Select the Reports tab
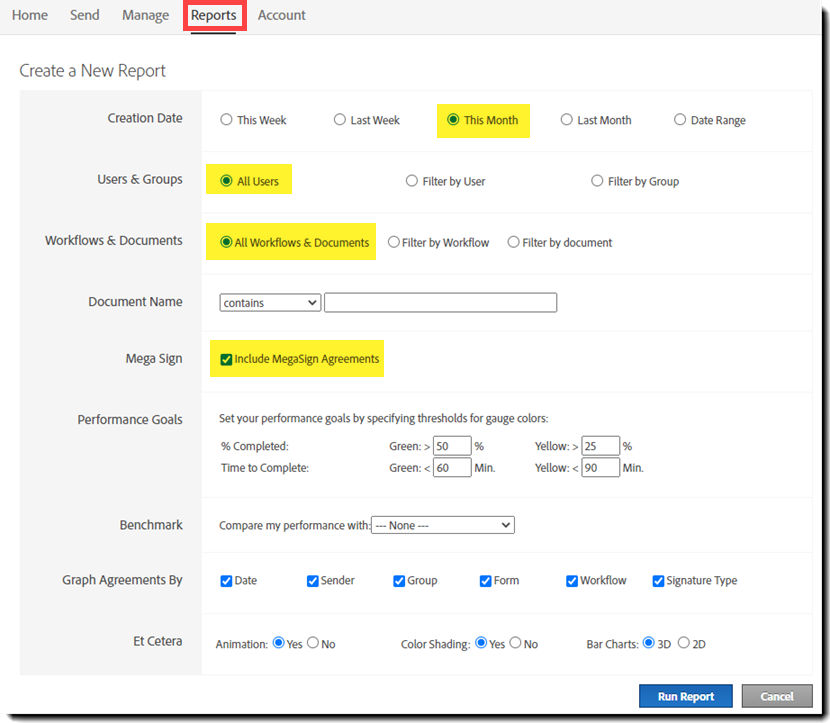This screenshot has height=723, width=830. [214, 15]
